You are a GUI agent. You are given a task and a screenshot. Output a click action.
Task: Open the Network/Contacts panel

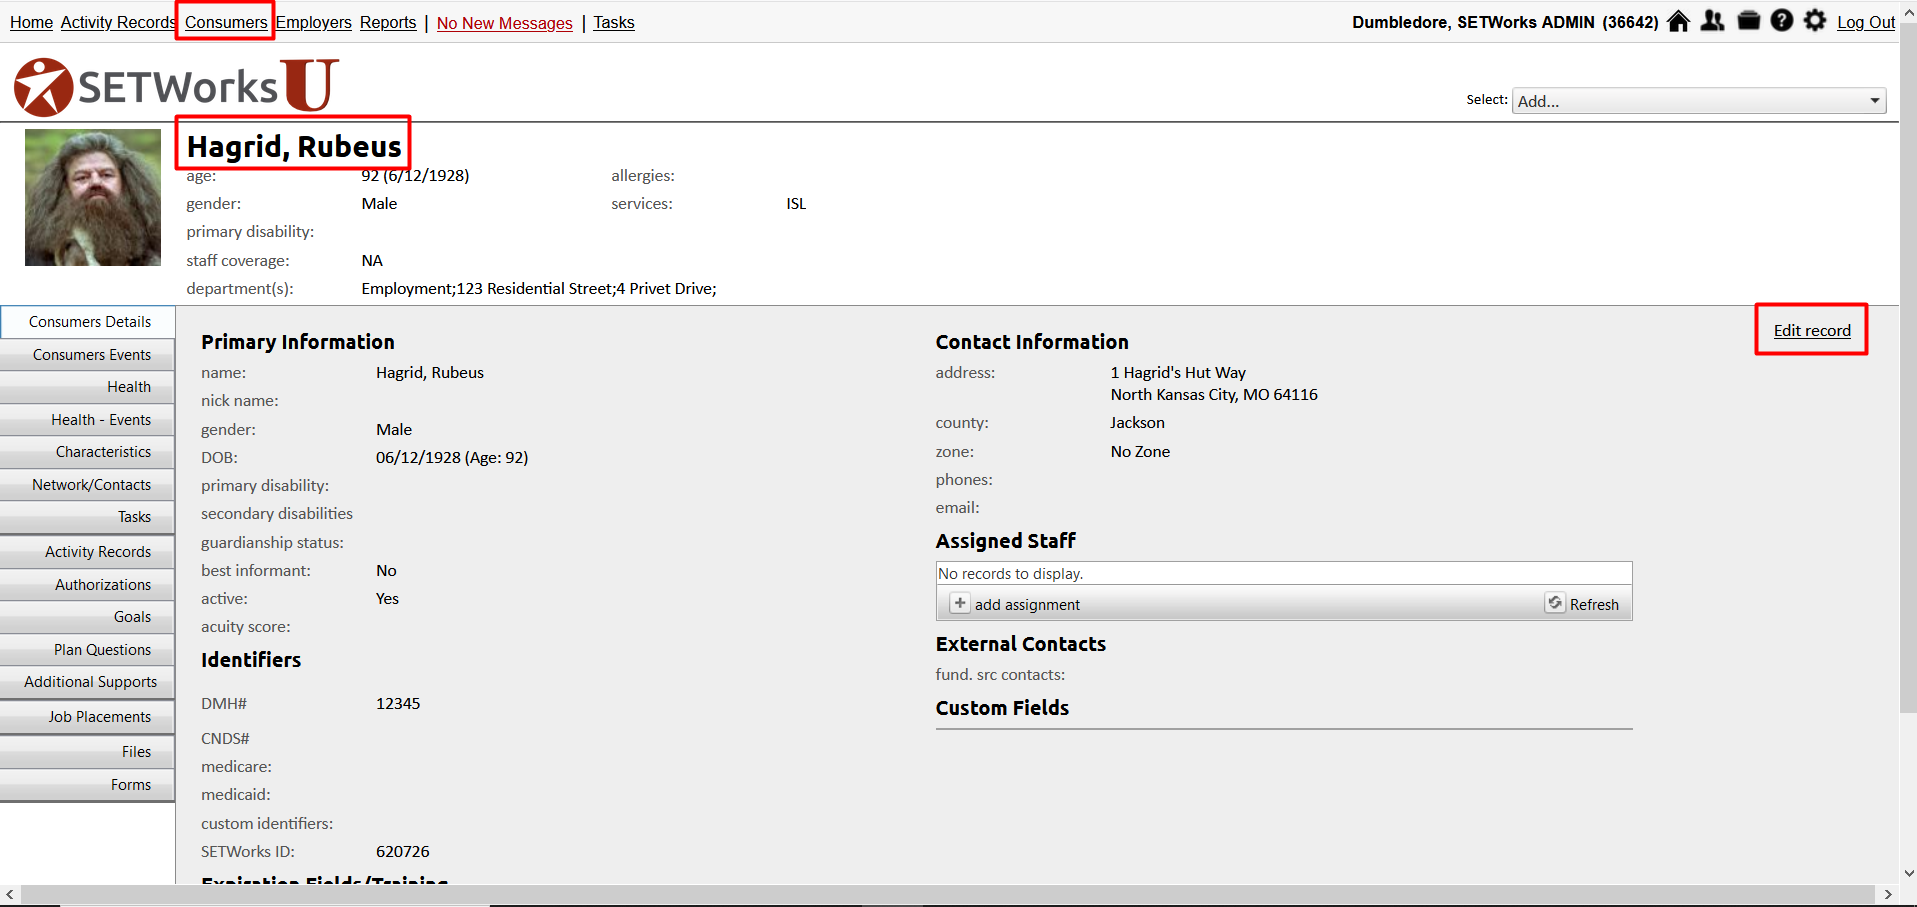pos(89,484)
